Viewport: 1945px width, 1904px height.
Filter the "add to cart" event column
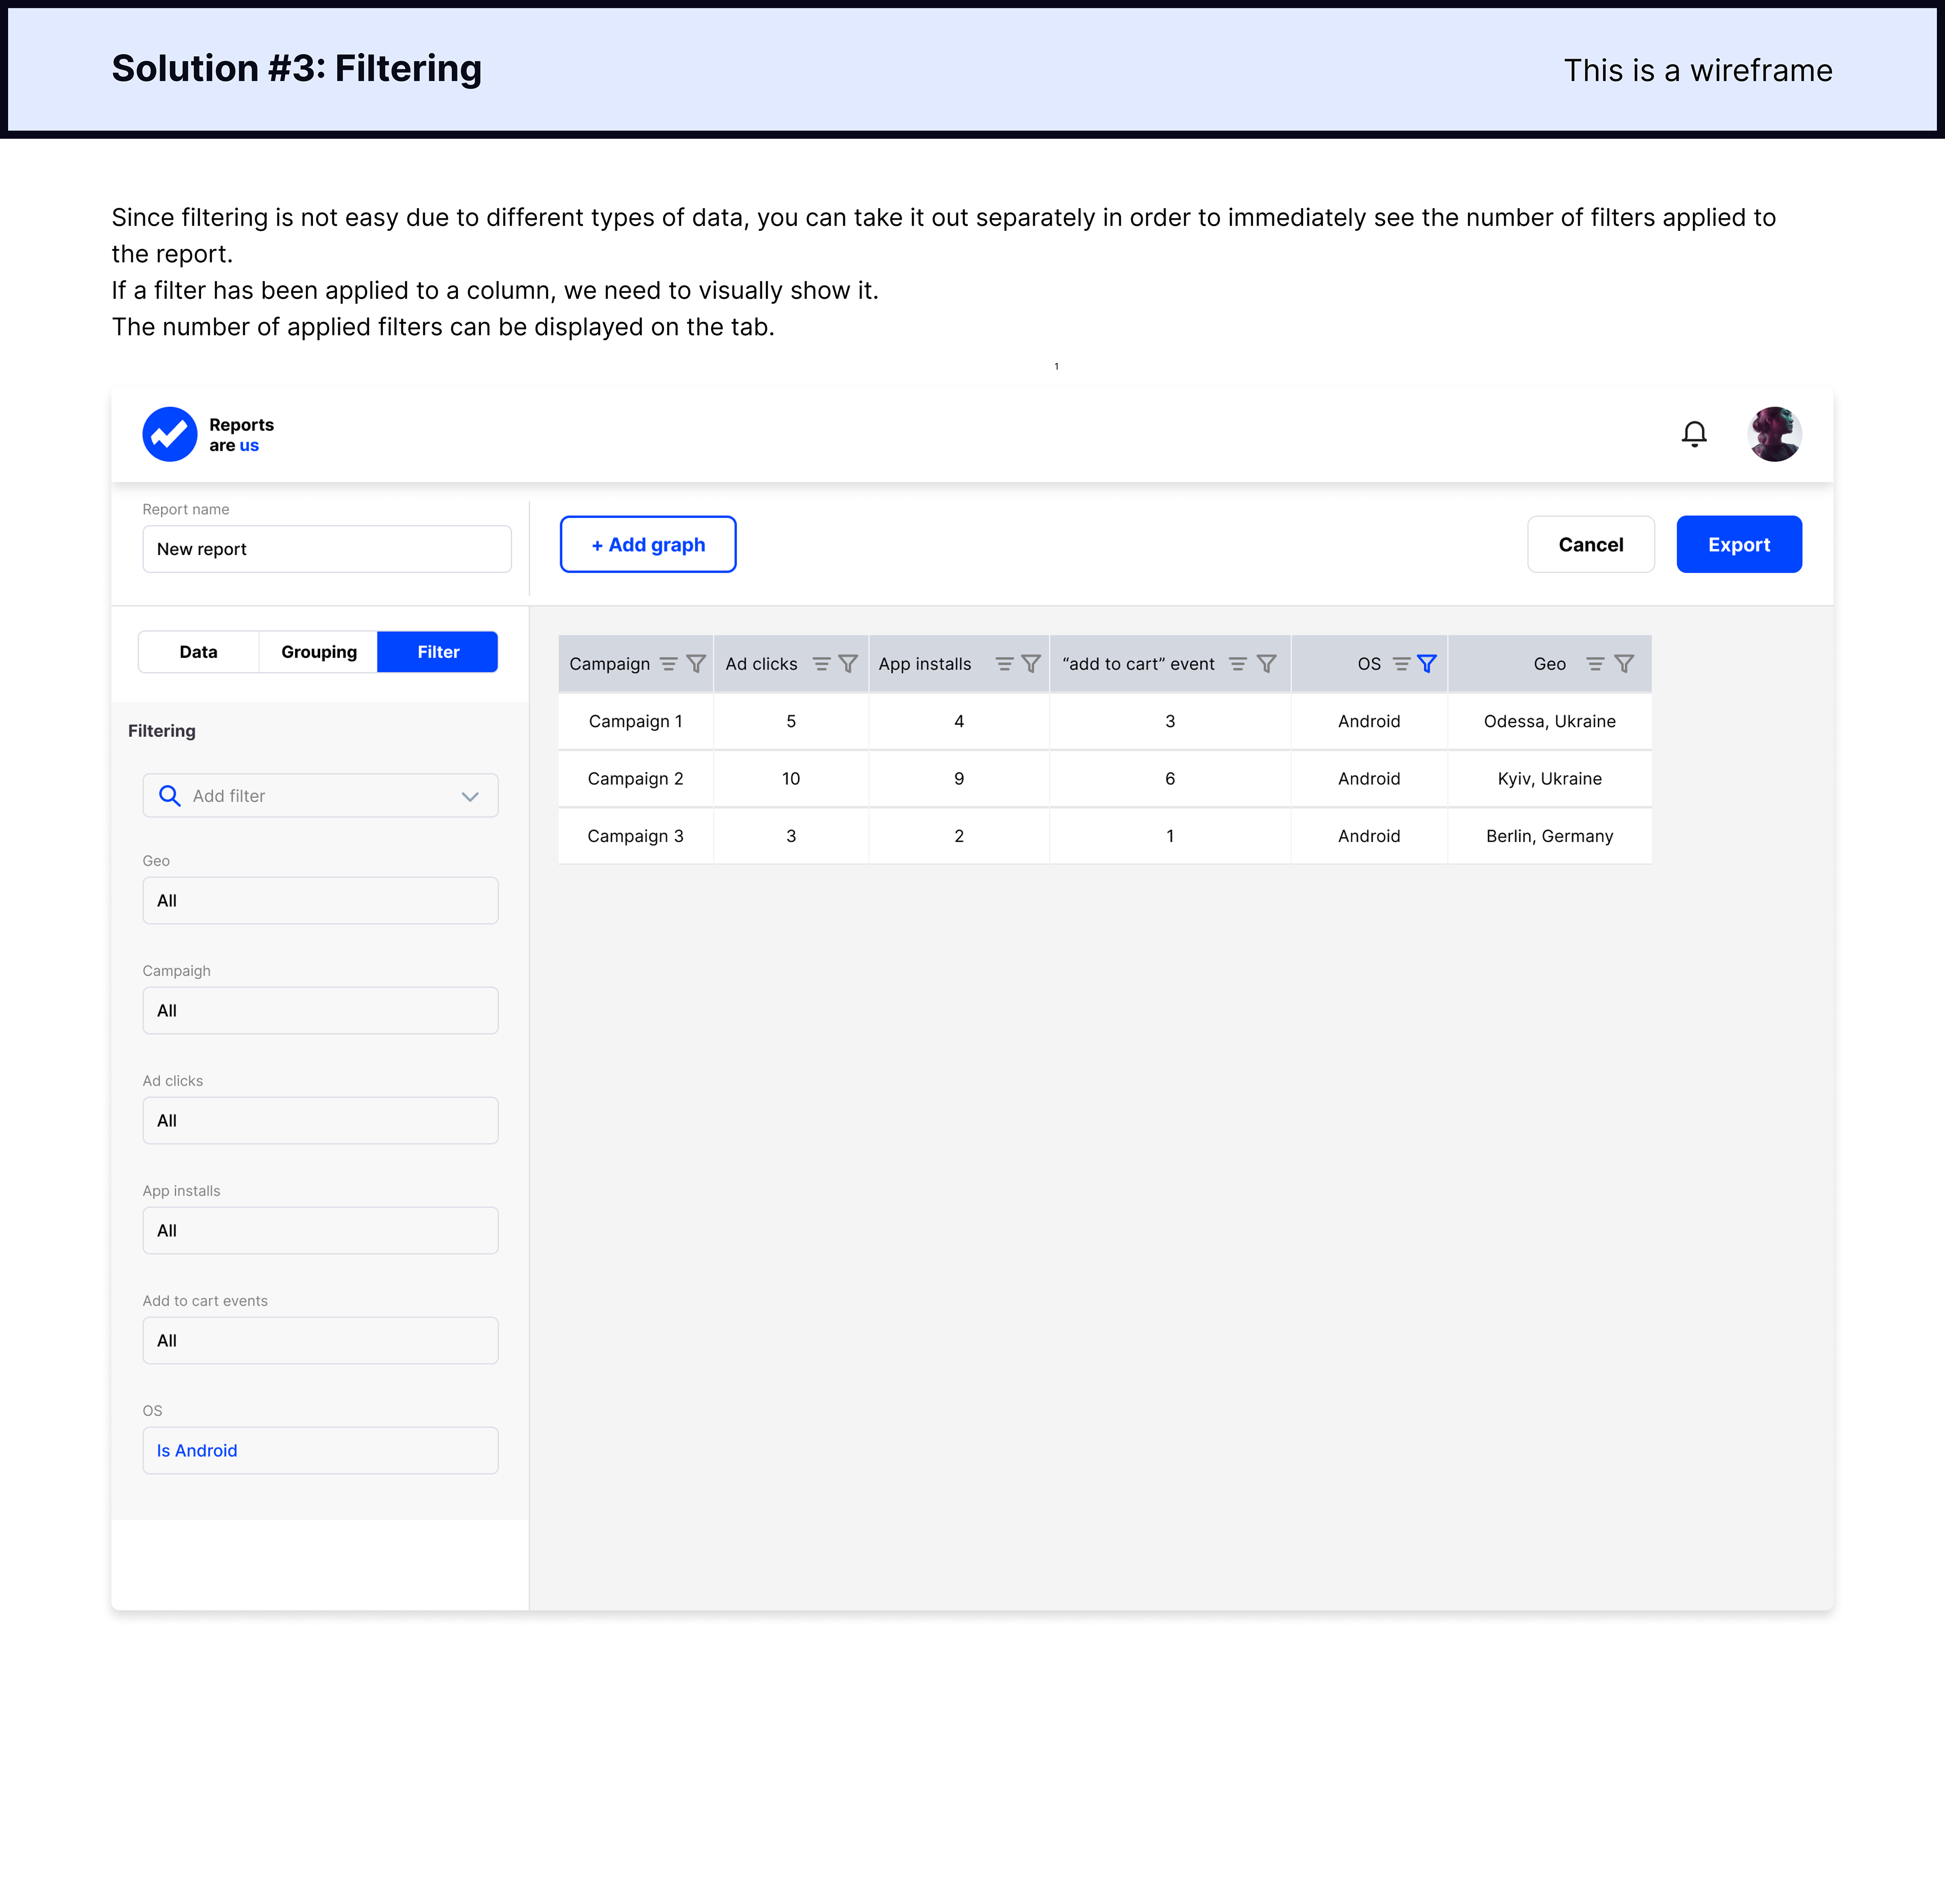coord(1266,664)
